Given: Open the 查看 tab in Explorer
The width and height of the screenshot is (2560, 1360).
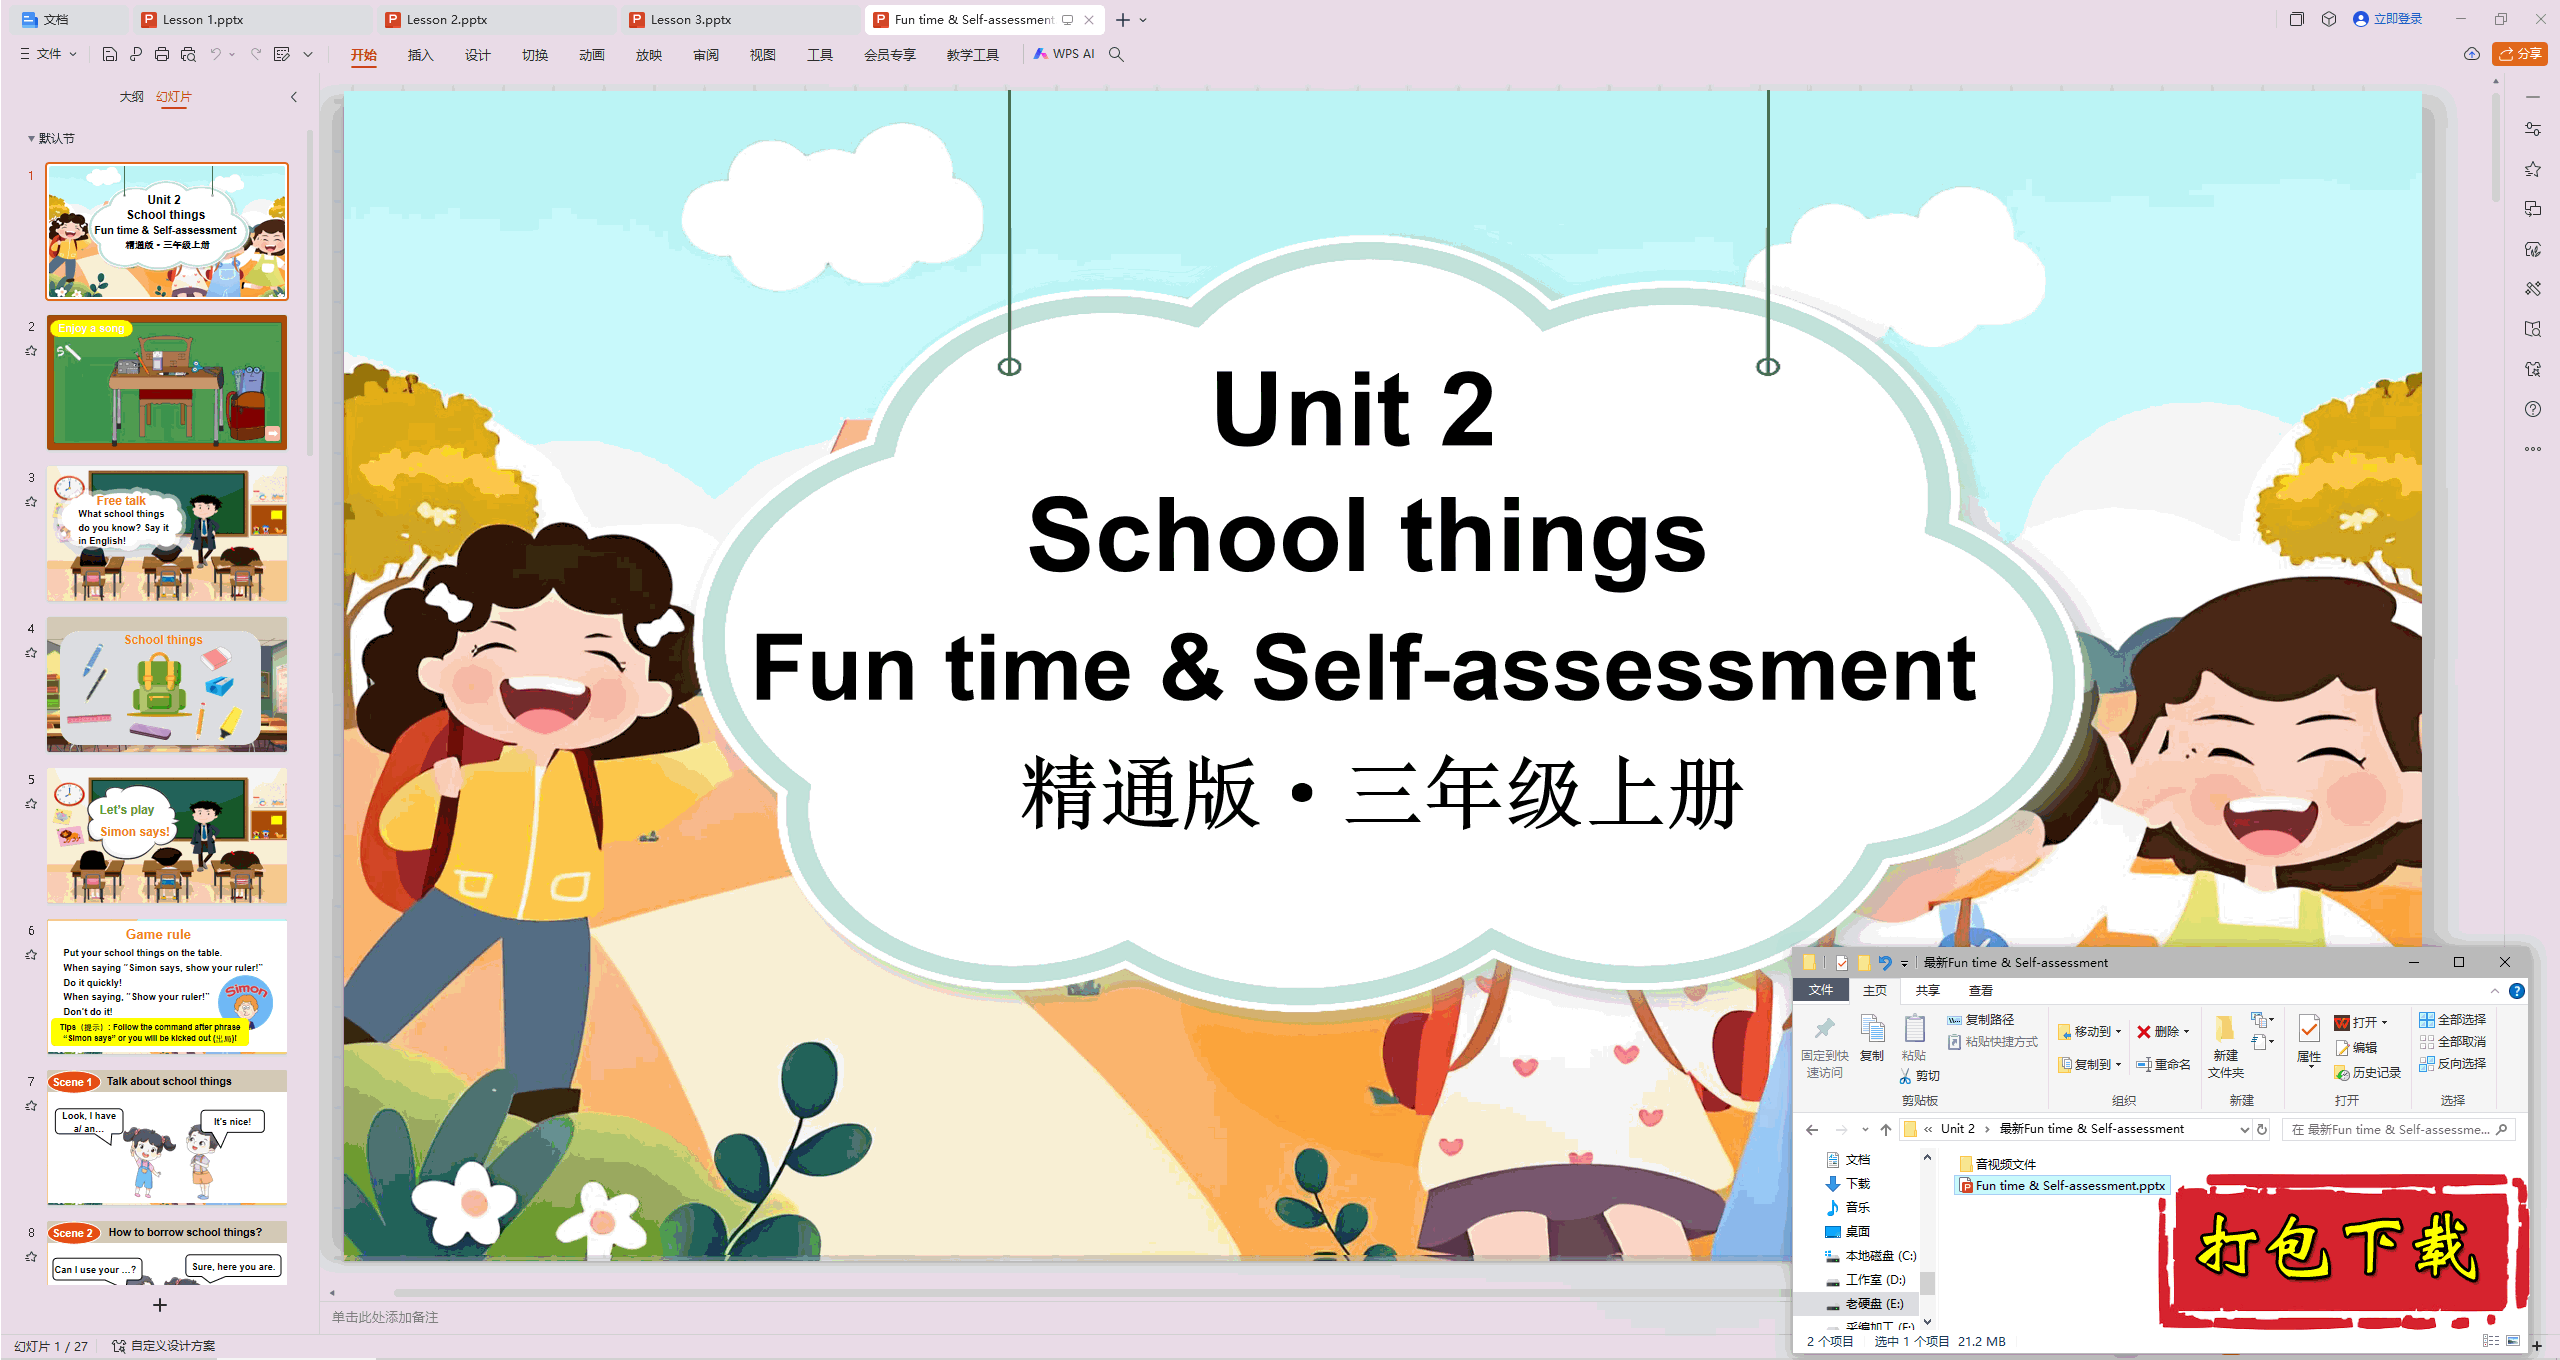Looking at the screenshot, I should click(1981, 991).
